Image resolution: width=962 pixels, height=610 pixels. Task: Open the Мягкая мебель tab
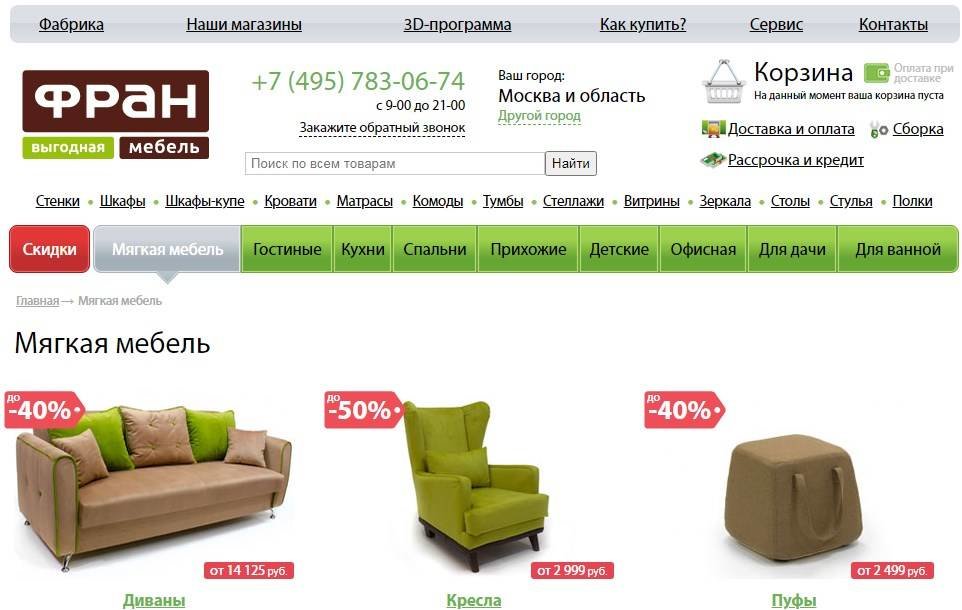(167, 249)
